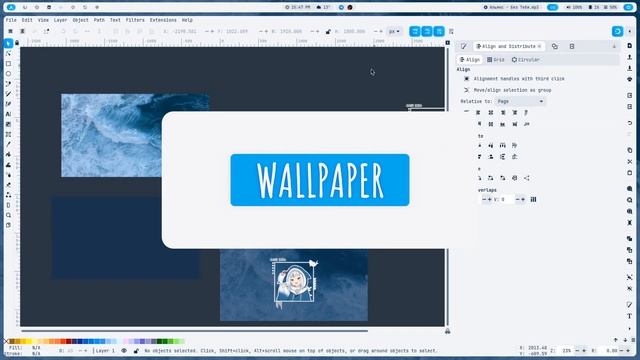The height and width of the screenshot is (360, 640).
Task: Open the Filters menu
Action: (x=135, y=20)
